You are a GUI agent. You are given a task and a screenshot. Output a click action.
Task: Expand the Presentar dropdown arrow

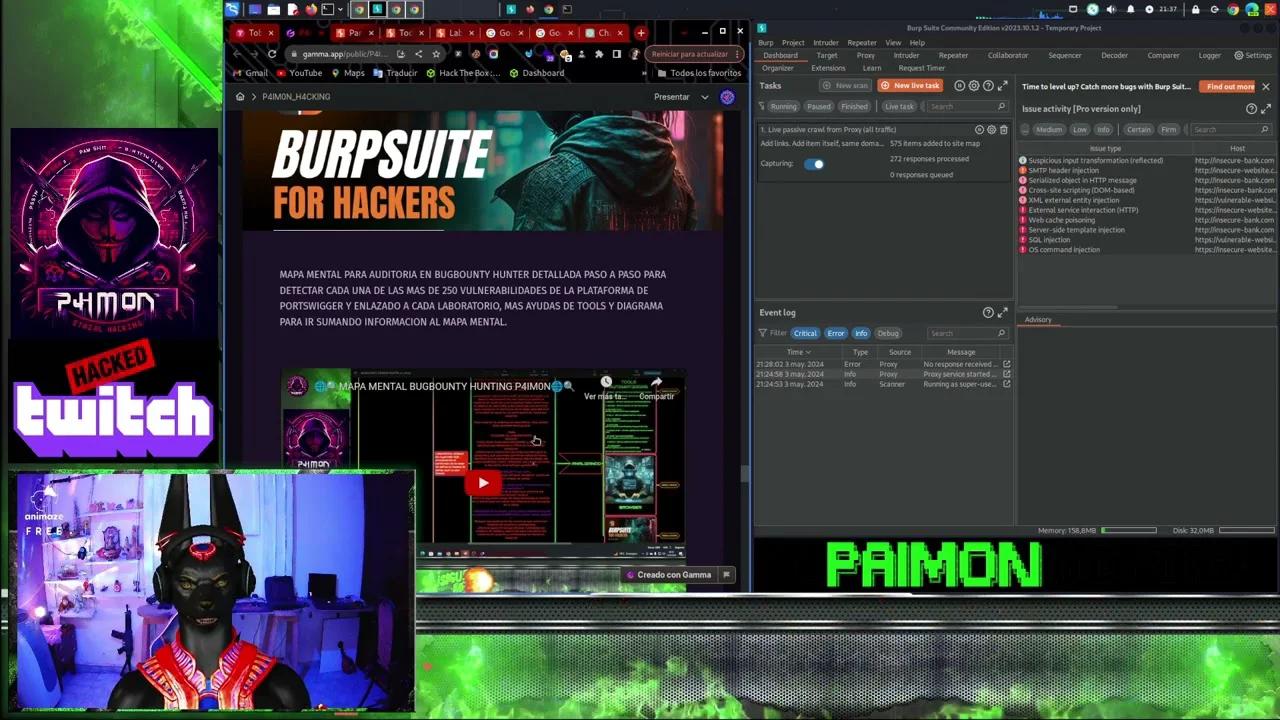point(704,97)
